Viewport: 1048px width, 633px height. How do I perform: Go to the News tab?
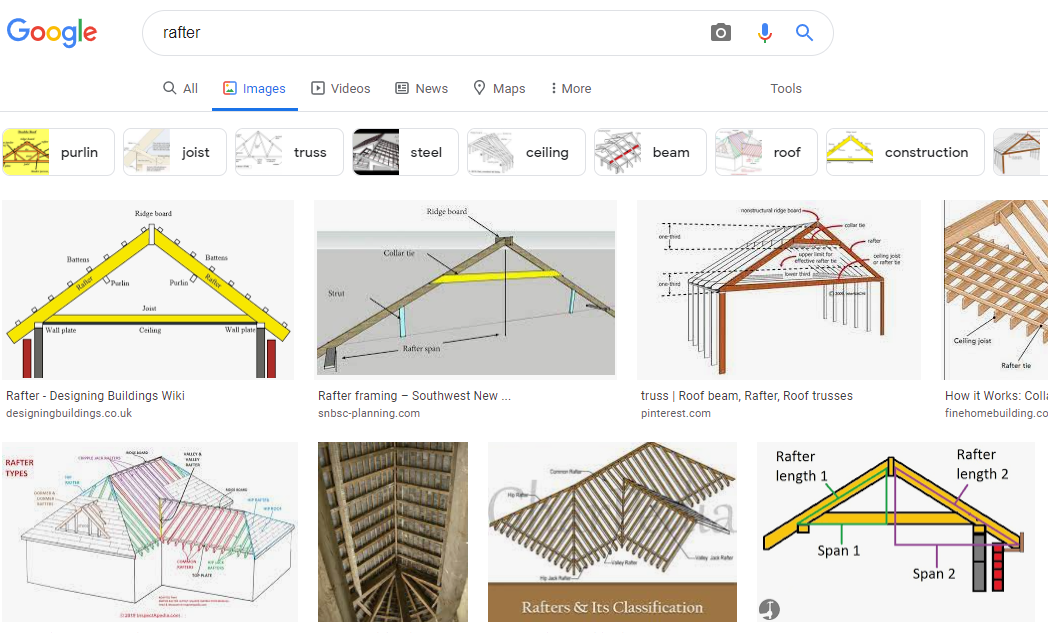click(x=422, y=88)
